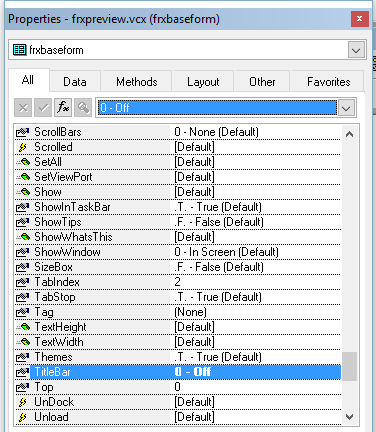Viewport: 376px width, 432px height.
Task: Select the ScrollBars property name
Action: (58, 132)
